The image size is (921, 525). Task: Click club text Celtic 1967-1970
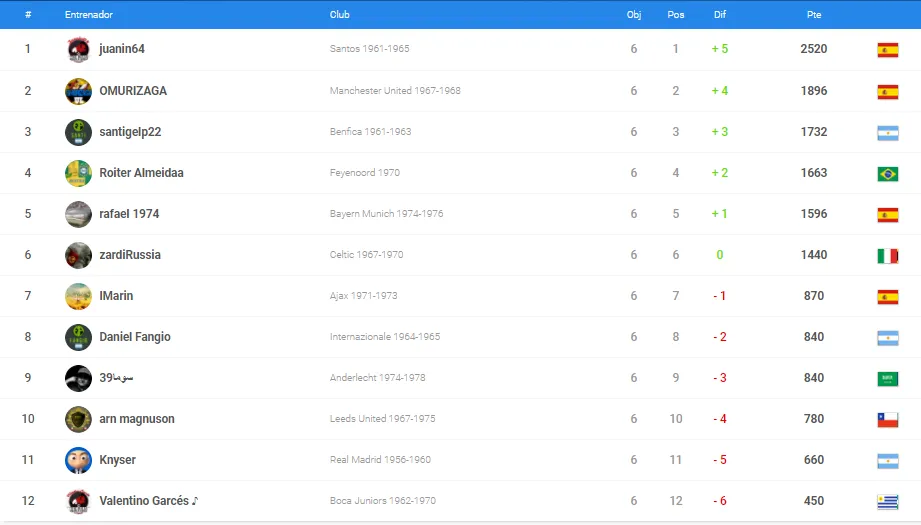[x=366, y=255]
